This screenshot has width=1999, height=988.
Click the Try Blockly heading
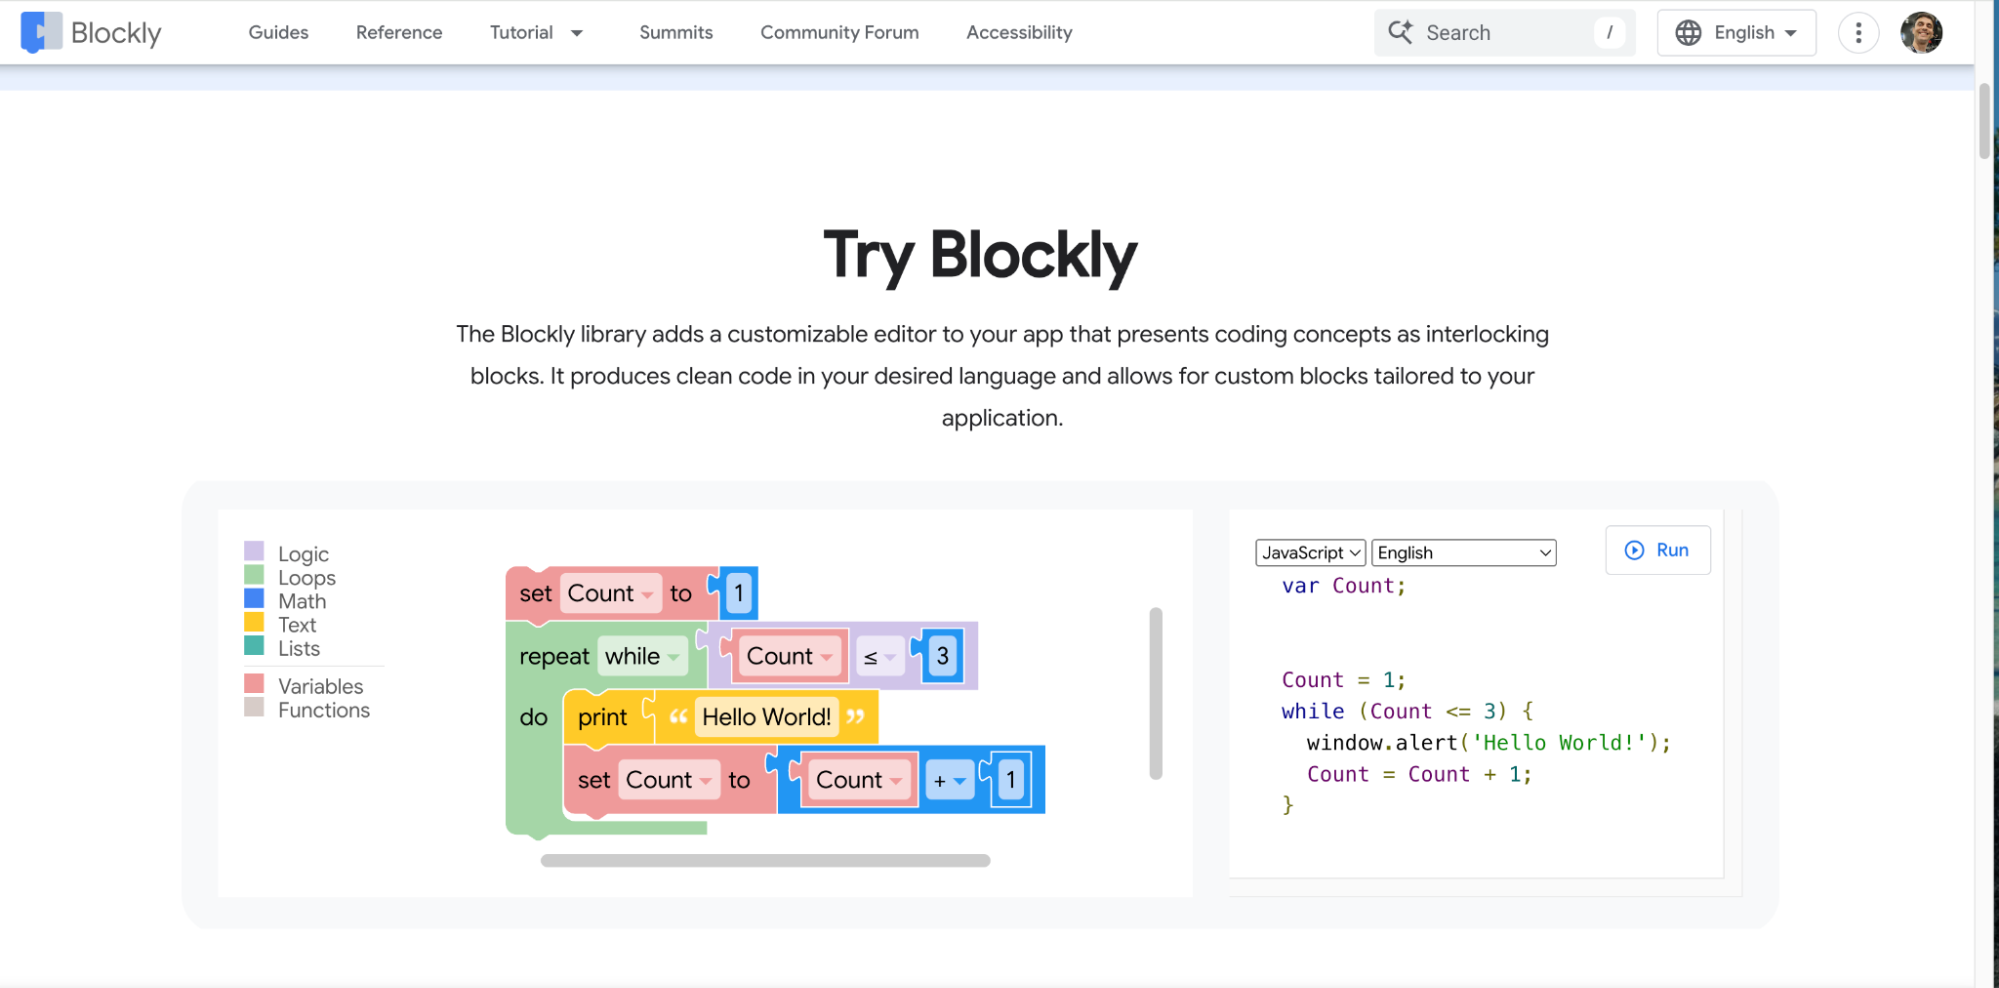[980, 256]
